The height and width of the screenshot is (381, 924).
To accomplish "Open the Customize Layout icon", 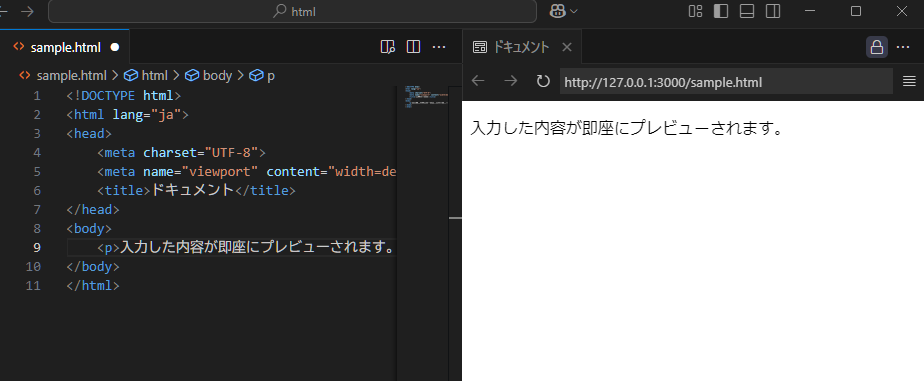I will 695,11.
